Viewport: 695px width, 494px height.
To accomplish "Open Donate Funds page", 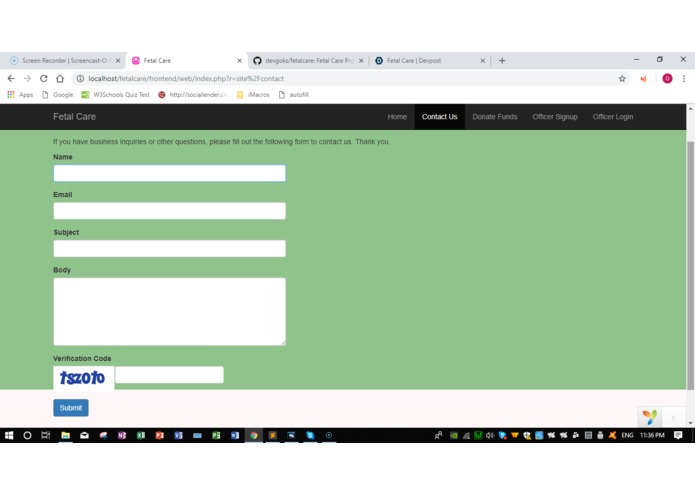I will 495,117.
